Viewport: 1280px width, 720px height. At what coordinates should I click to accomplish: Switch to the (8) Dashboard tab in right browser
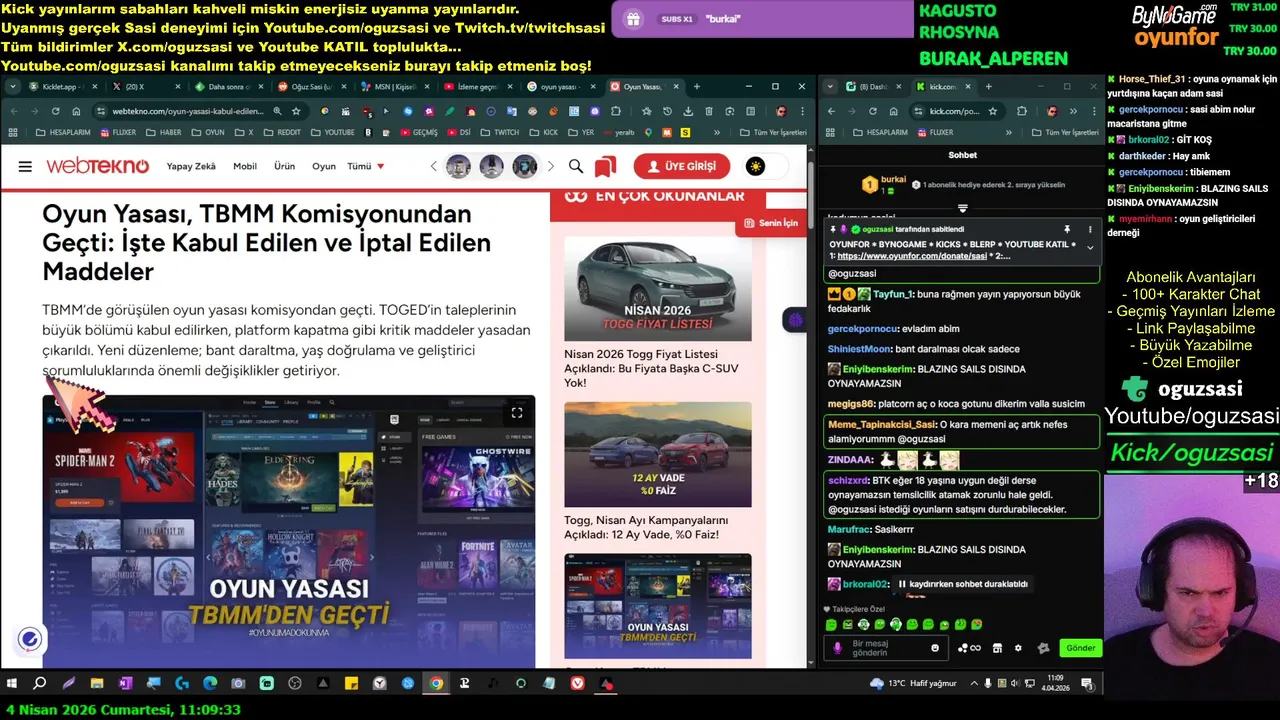pos(872,87)
